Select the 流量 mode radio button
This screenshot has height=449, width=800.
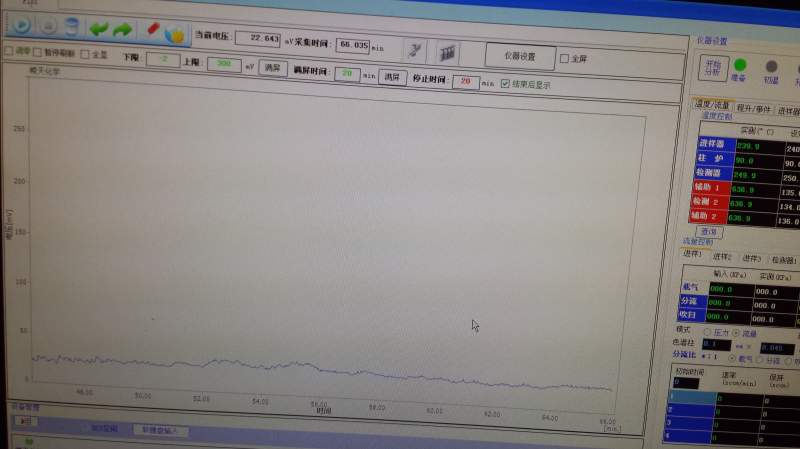coord(736,333)
